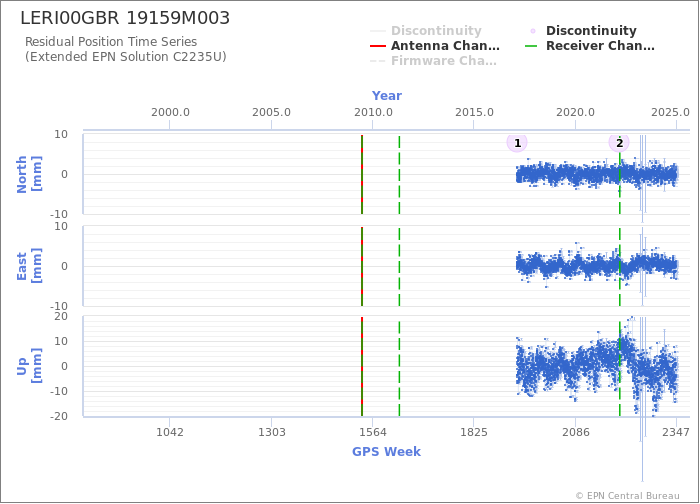Toggle the Antenna Change legend entry
Viewport: 700px width, 504px height.
435,46
